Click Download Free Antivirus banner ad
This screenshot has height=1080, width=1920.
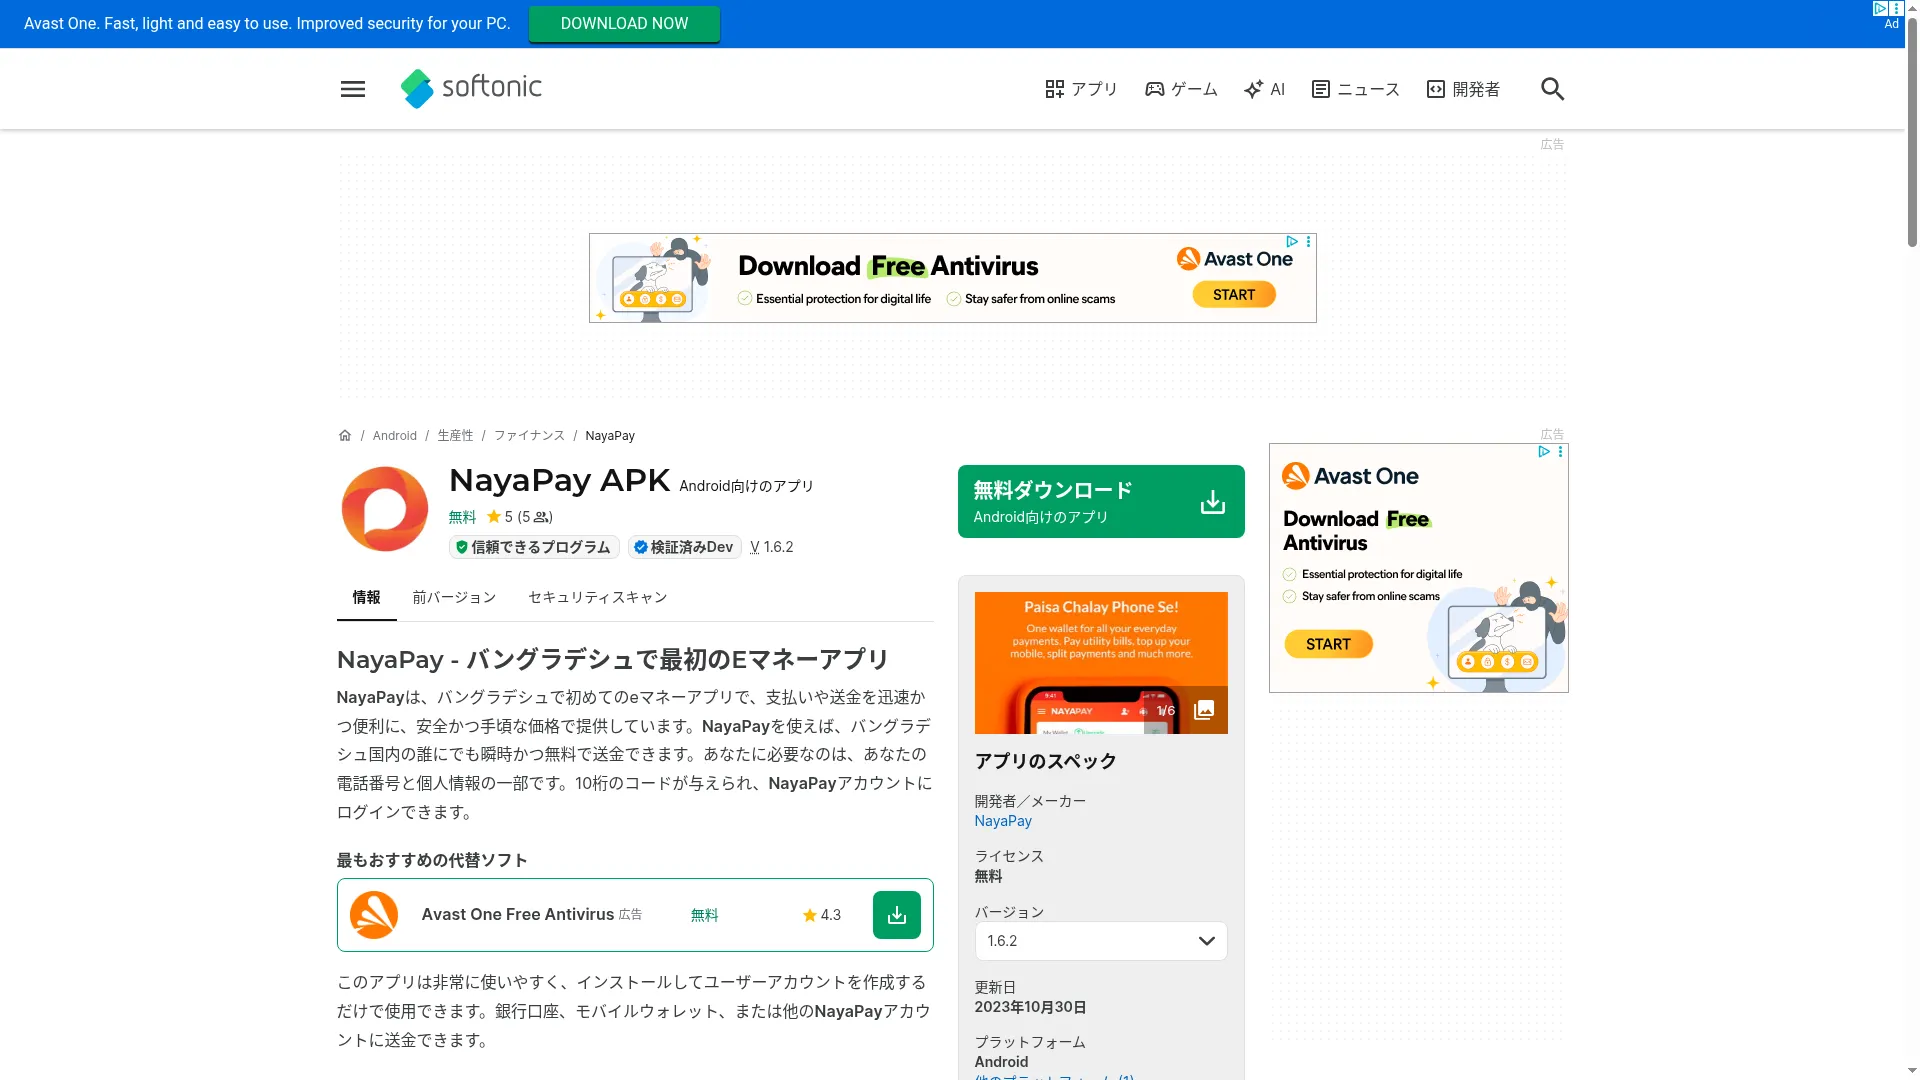pos(952,278)
